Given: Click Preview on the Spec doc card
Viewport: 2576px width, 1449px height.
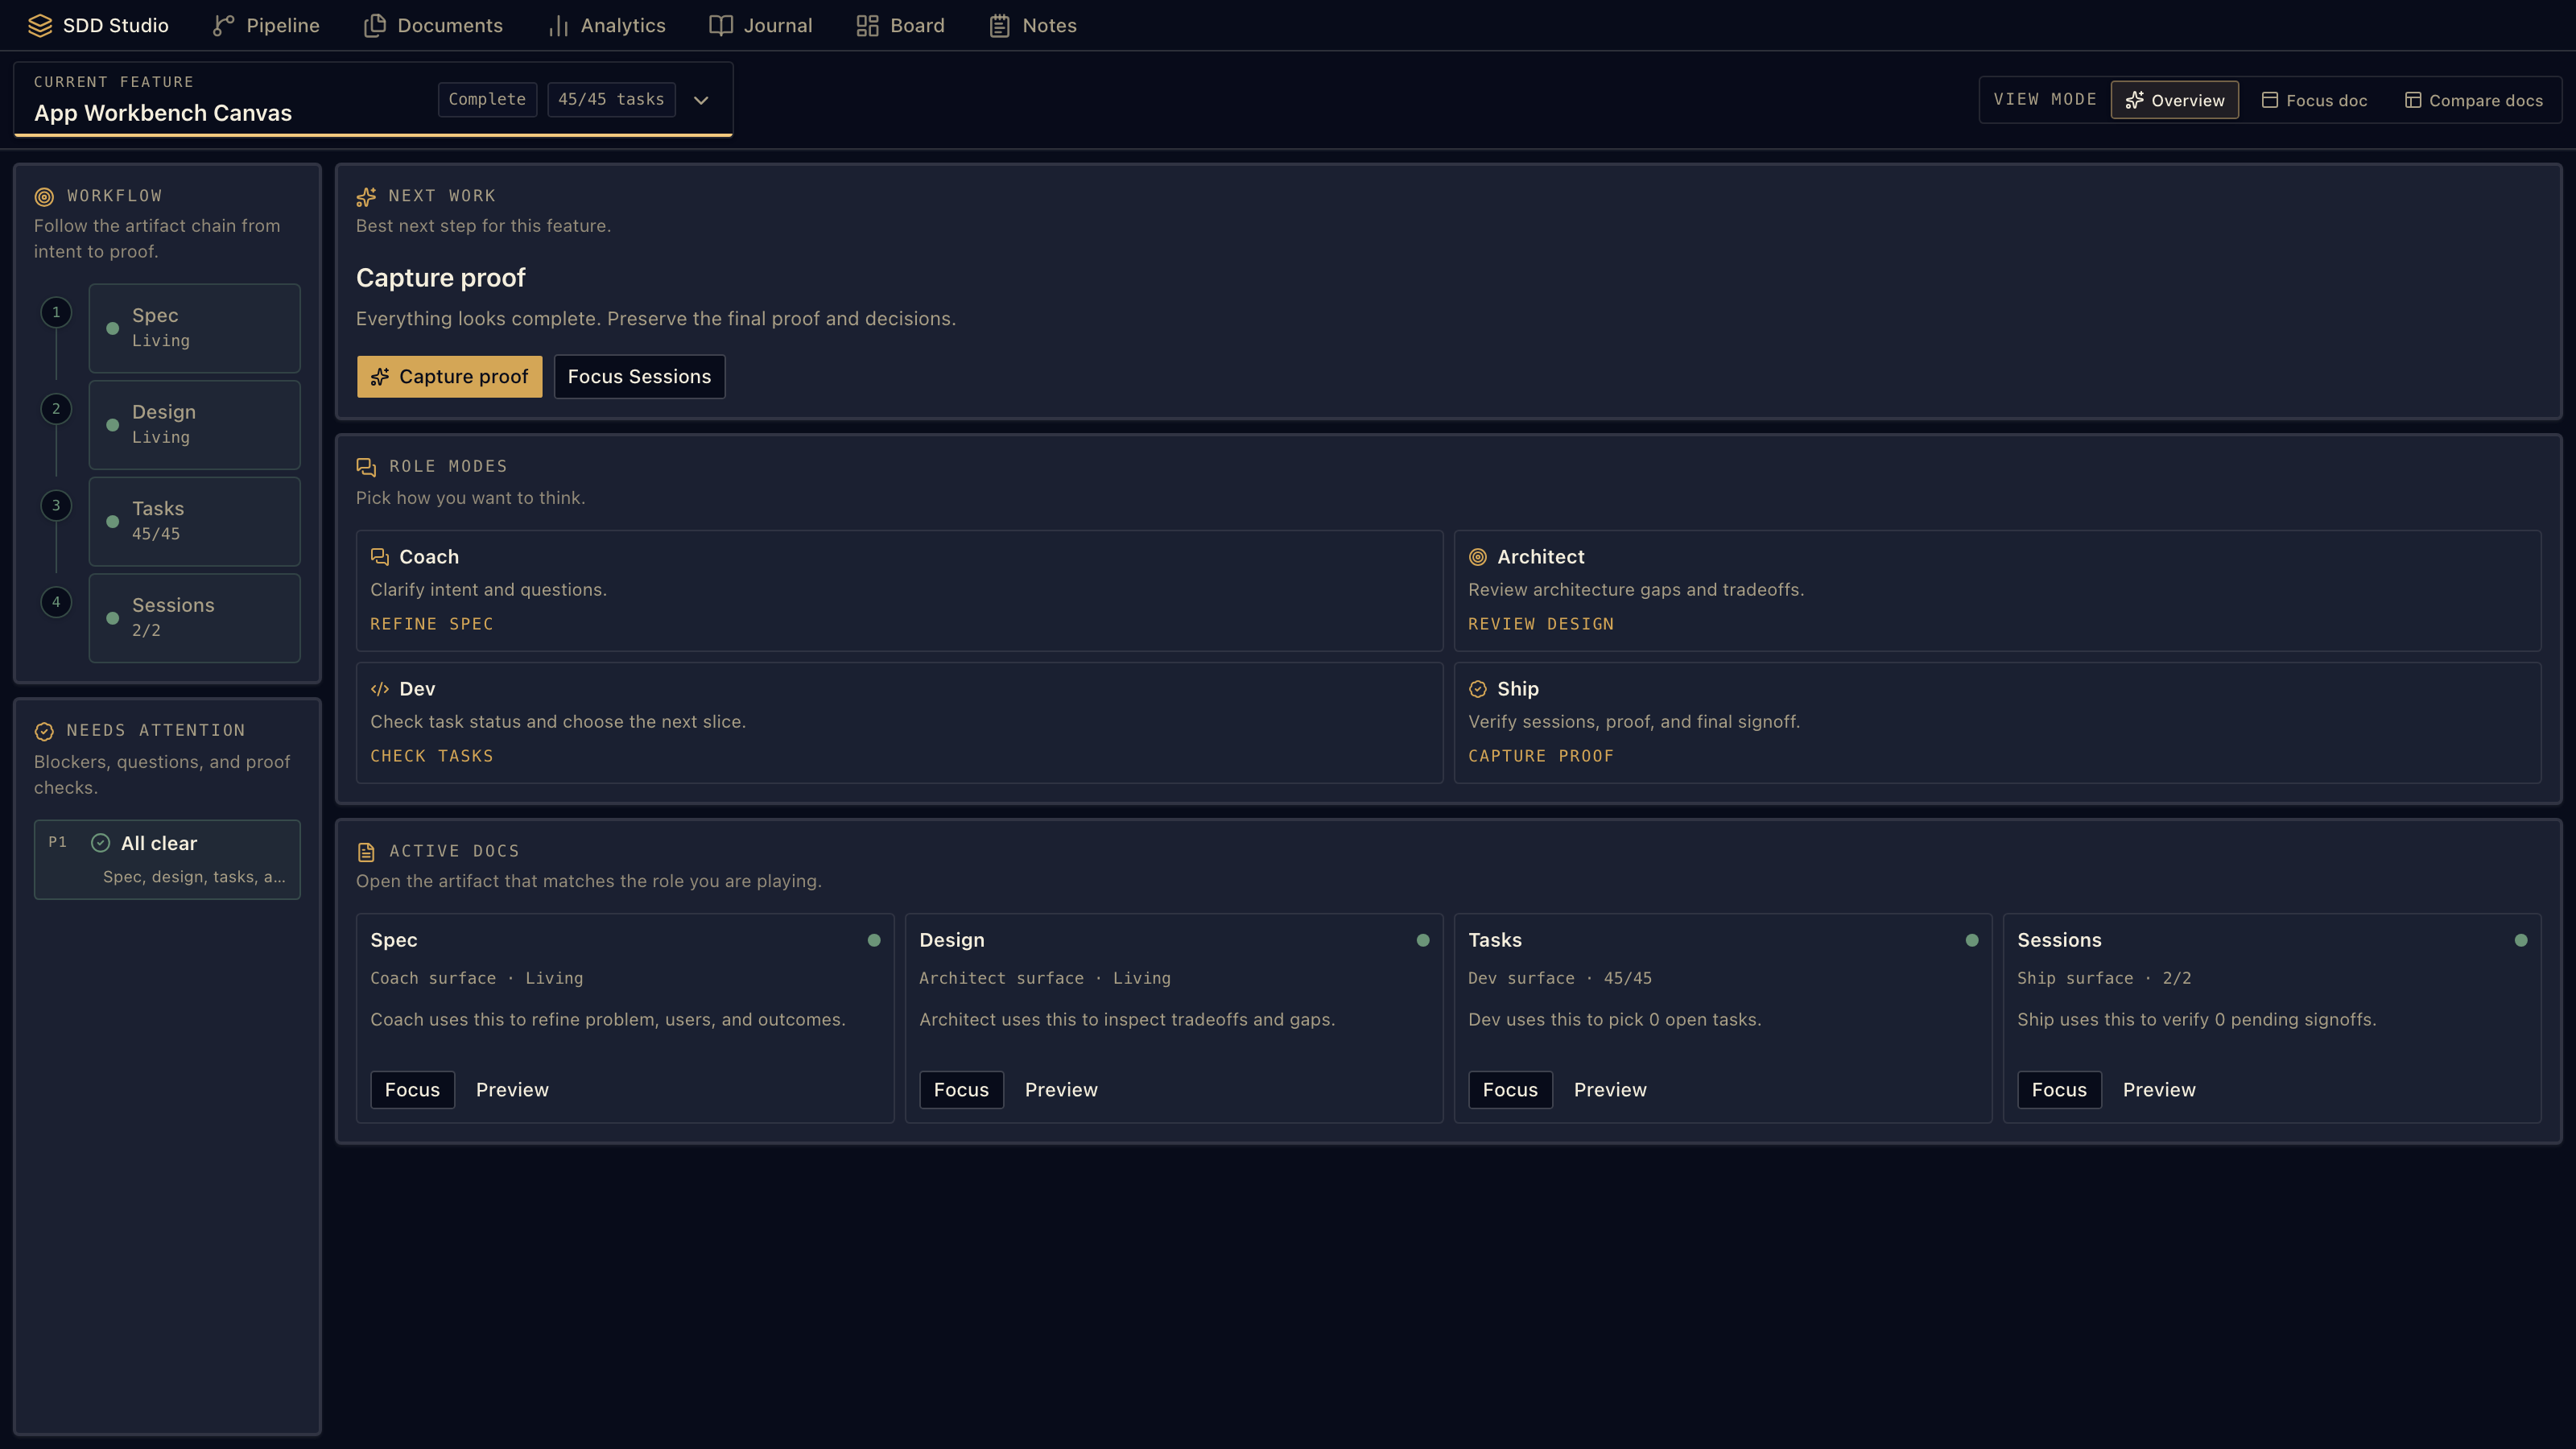Looking at the screenshot, I should (512, 1090).
